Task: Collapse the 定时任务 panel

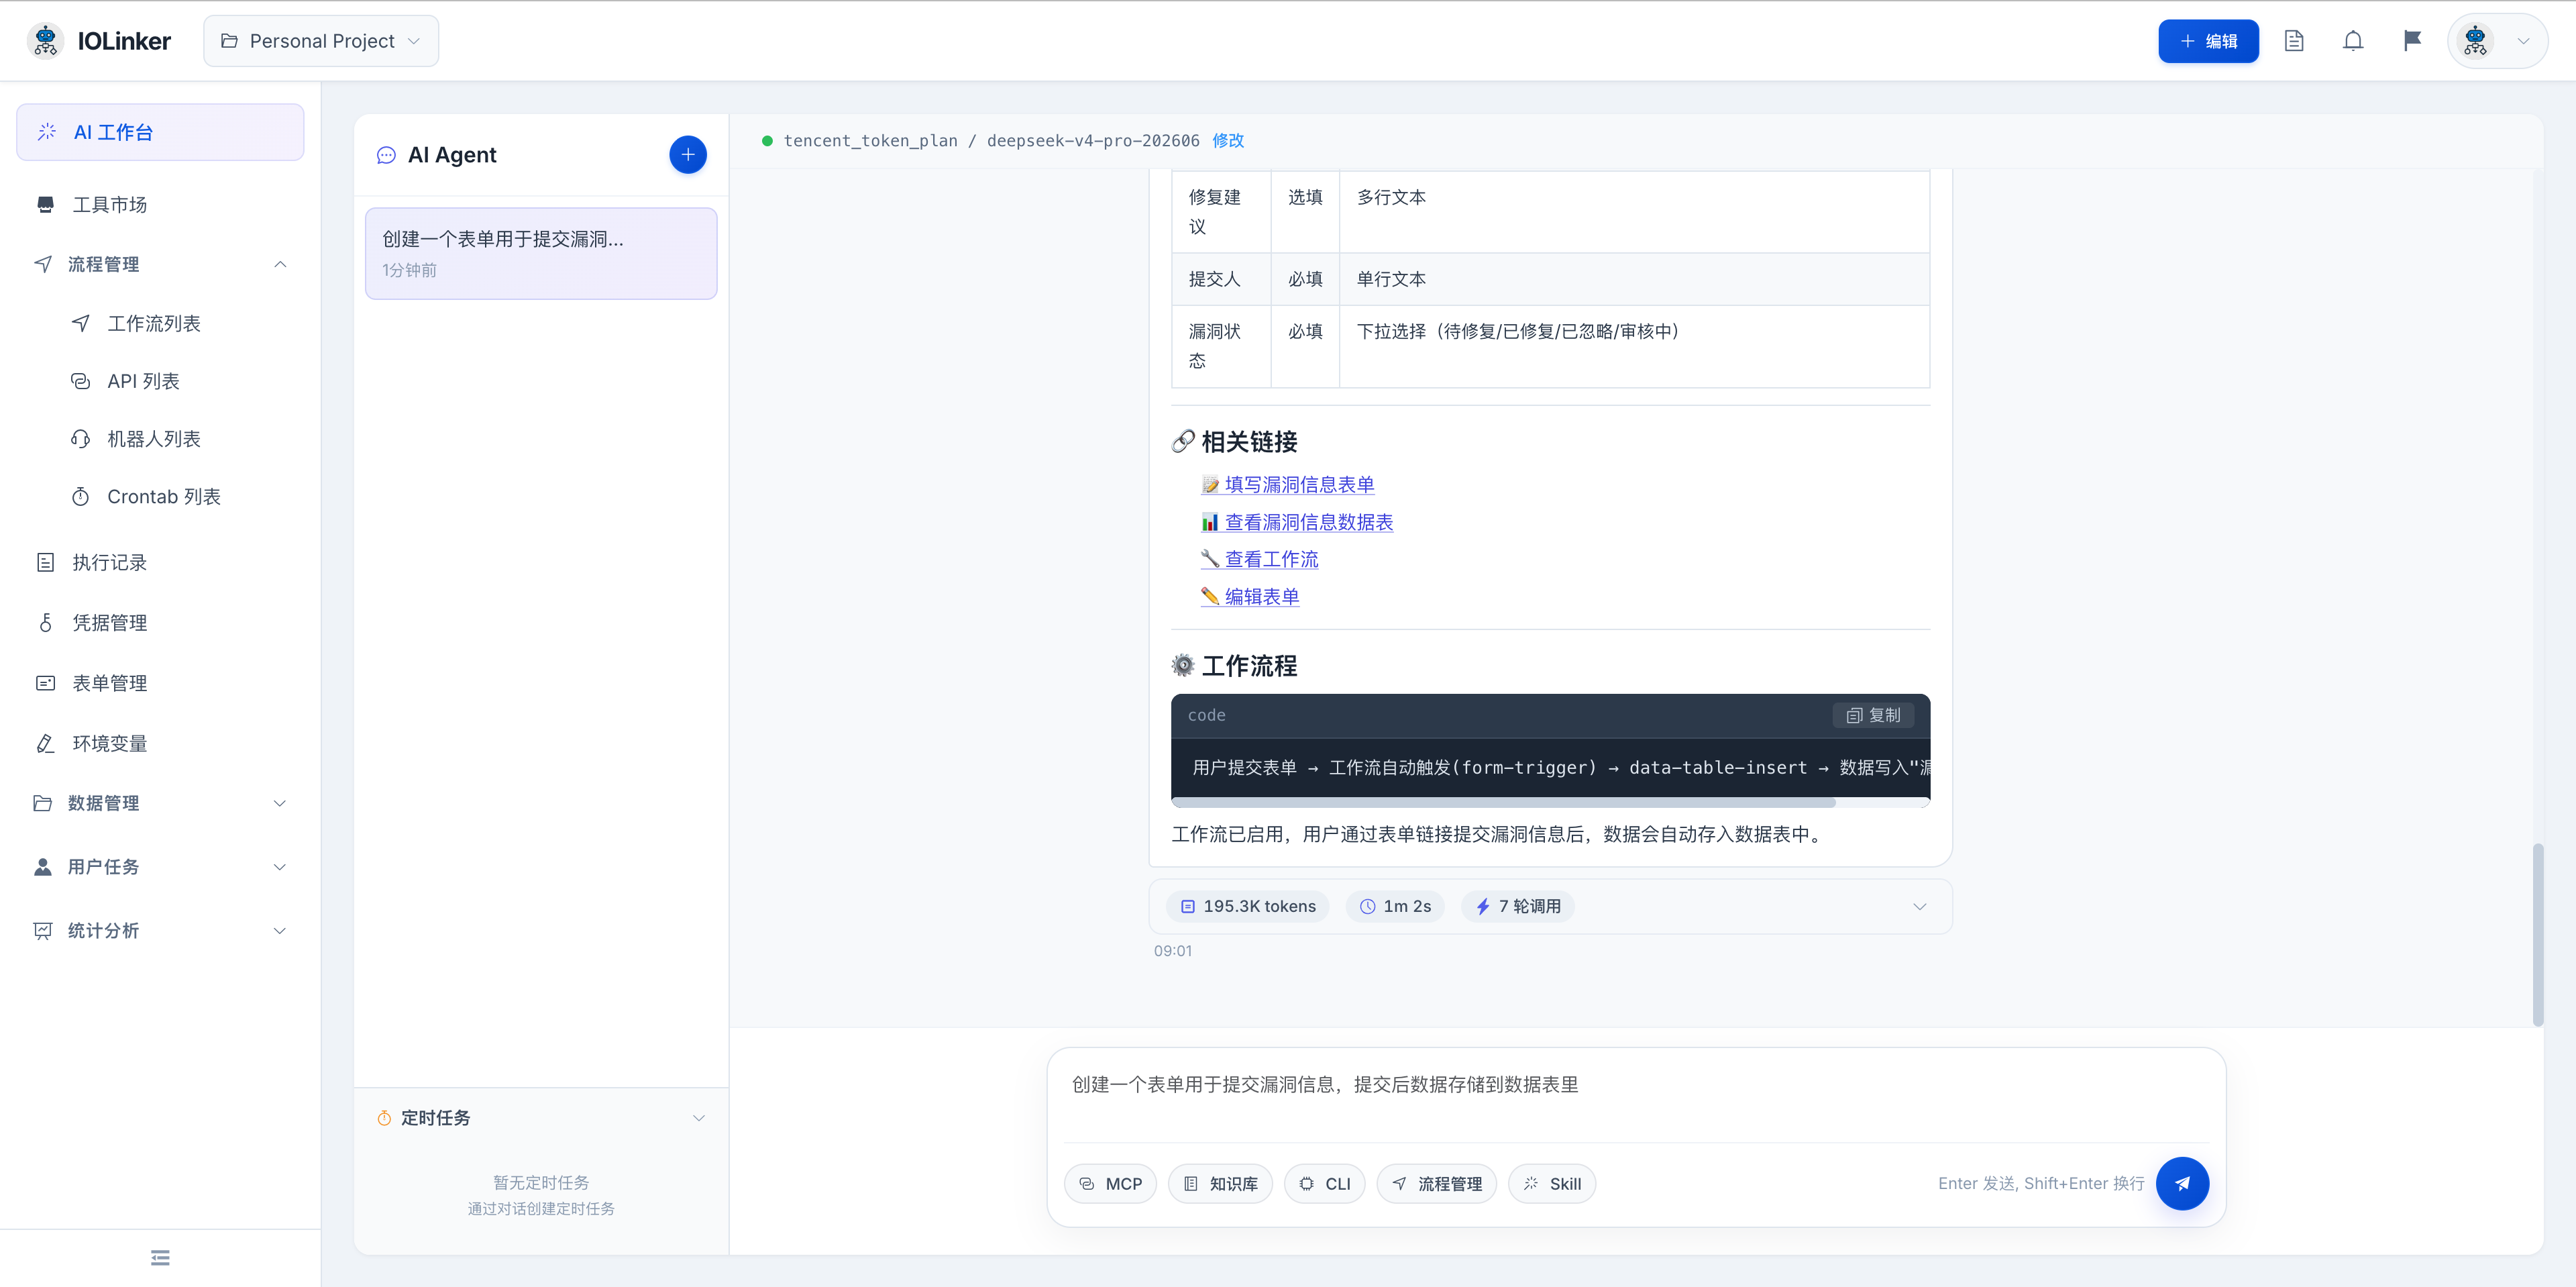Action: [699, 1118]
